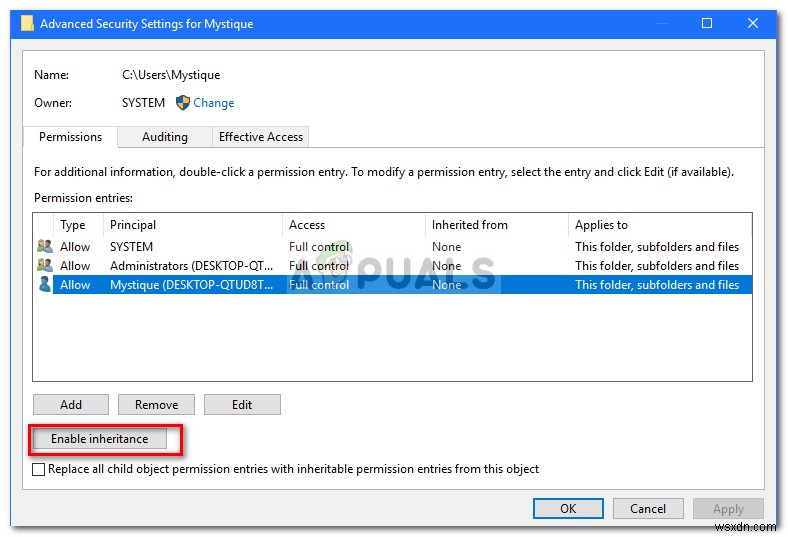The width and height of the screenshot is (788, 537).
Task: Click the Change owner link
Action: [x=214, y=103]
